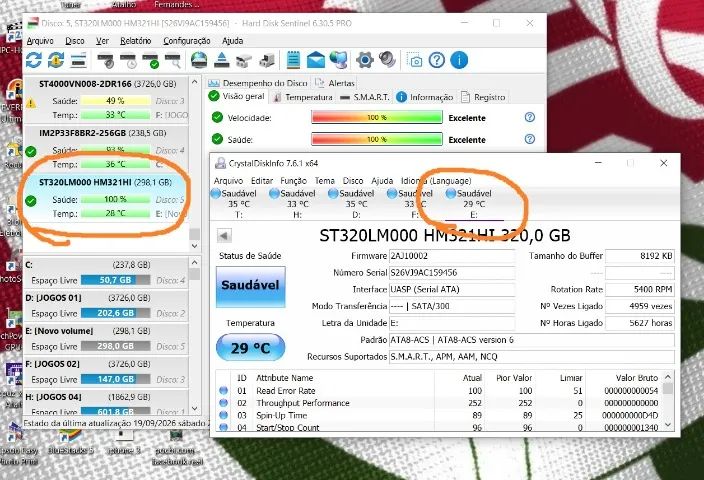Click the refresh icon with the warning sign

coord(56,60)
